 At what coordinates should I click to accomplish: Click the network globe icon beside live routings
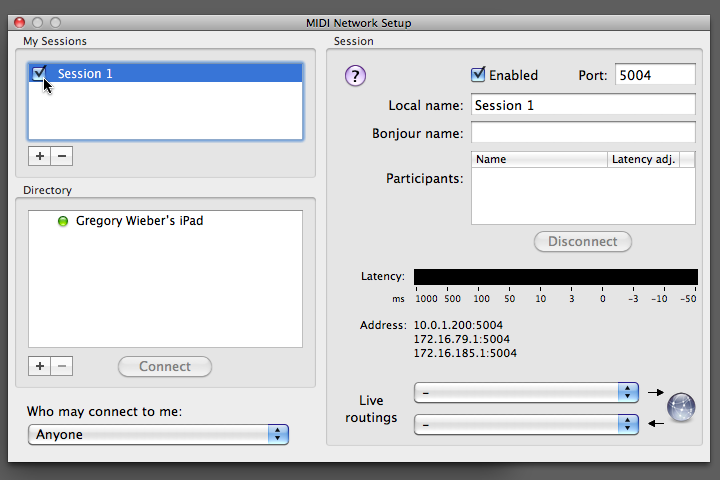(681, 408)
